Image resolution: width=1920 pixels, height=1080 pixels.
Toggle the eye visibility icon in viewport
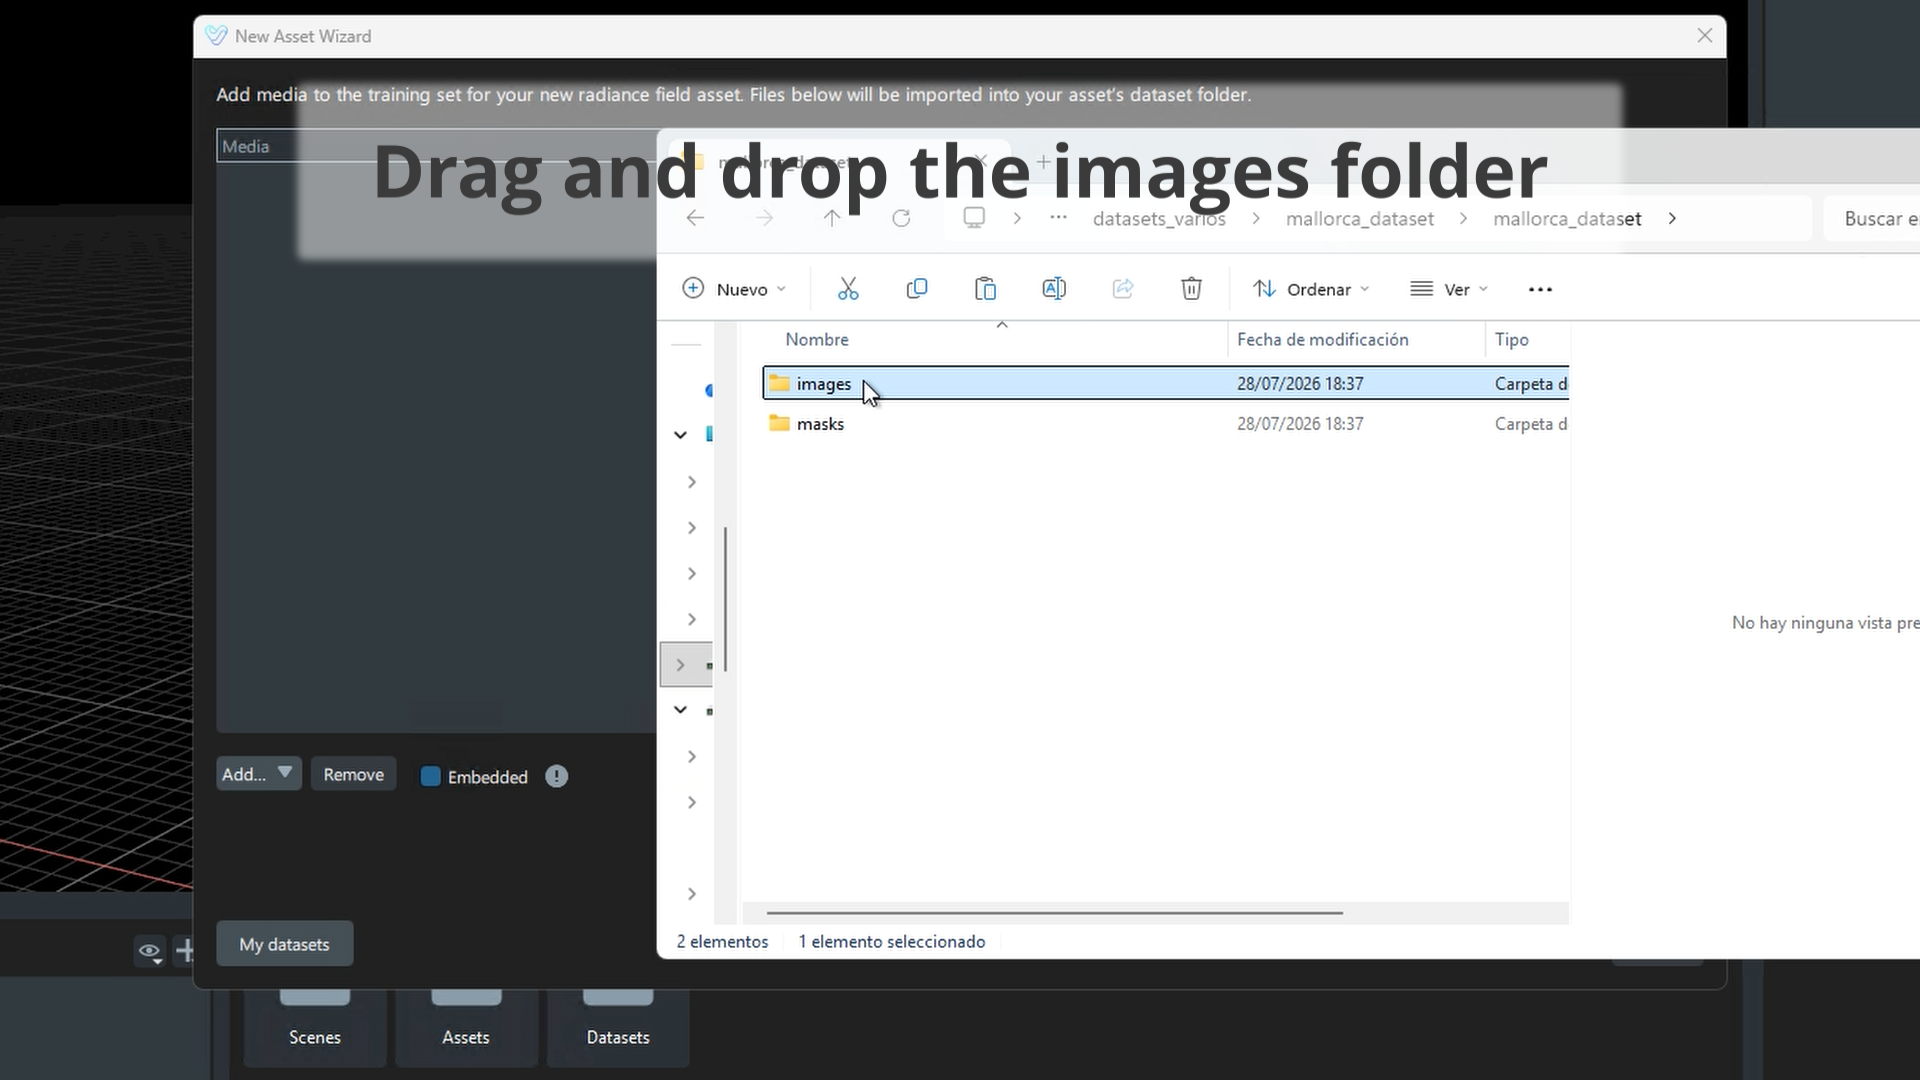click(150, 951)
